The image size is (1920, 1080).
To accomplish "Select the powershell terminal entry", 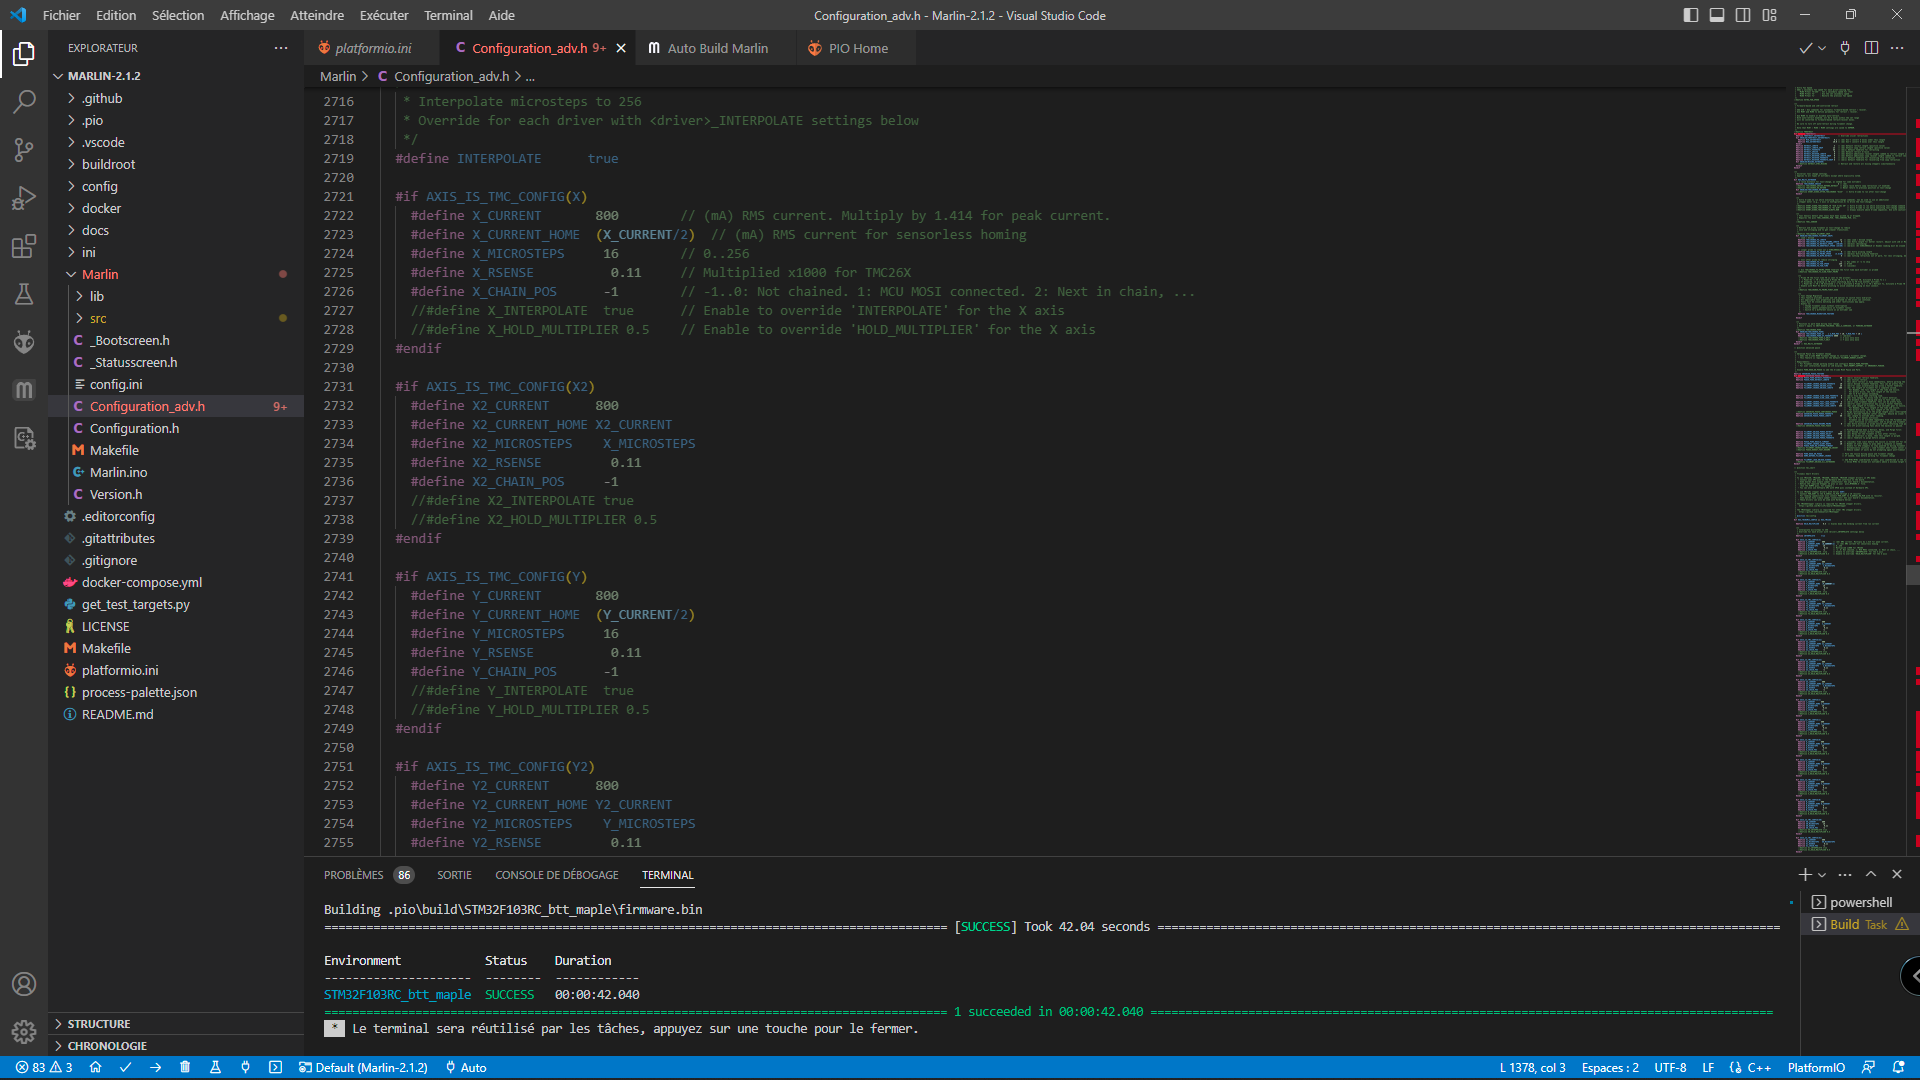I will click(x=1860, y=902).
